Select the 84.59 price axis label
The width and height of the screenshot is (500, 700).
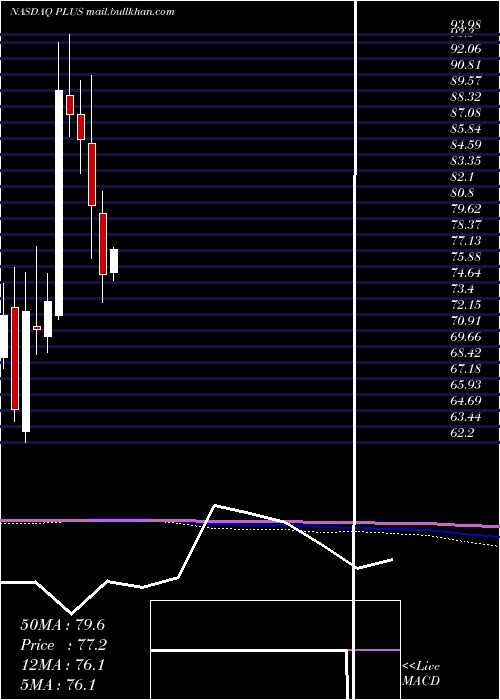pyautogui.click(x=466, y=145)
